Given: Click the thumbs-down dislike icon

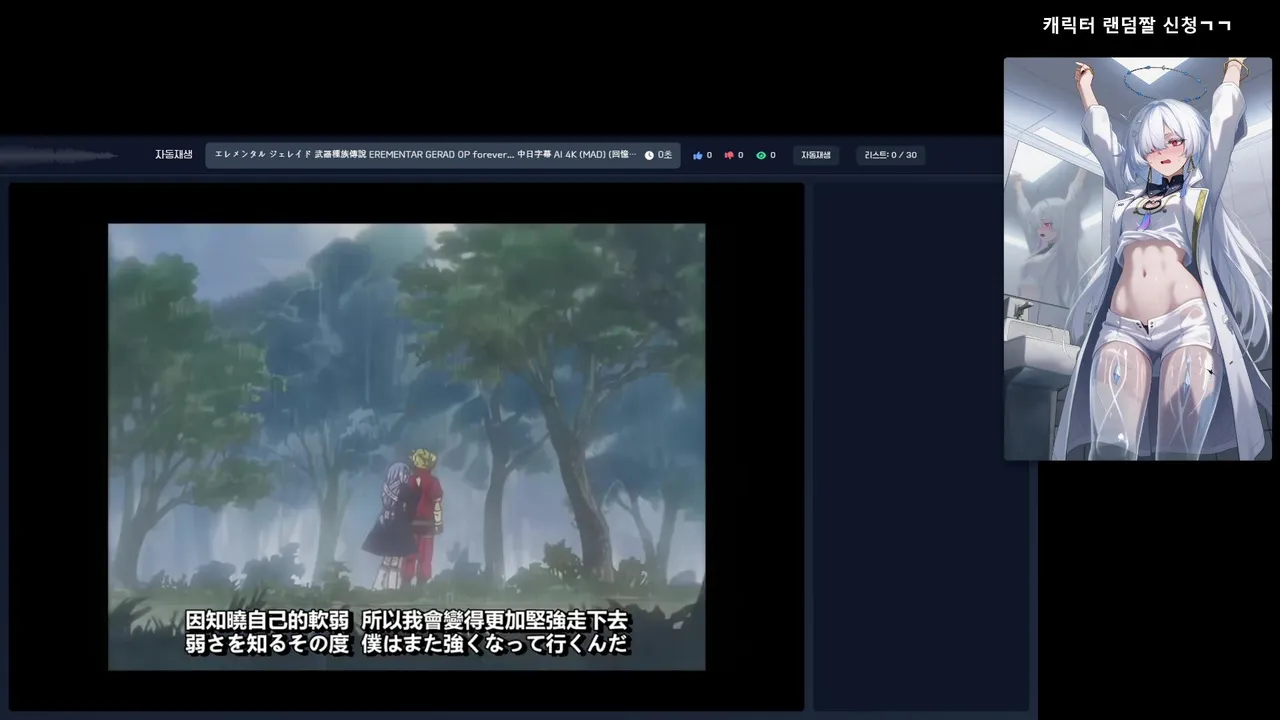Looking at the screenshot, I should pyautogui.click(x=729, y=155).
